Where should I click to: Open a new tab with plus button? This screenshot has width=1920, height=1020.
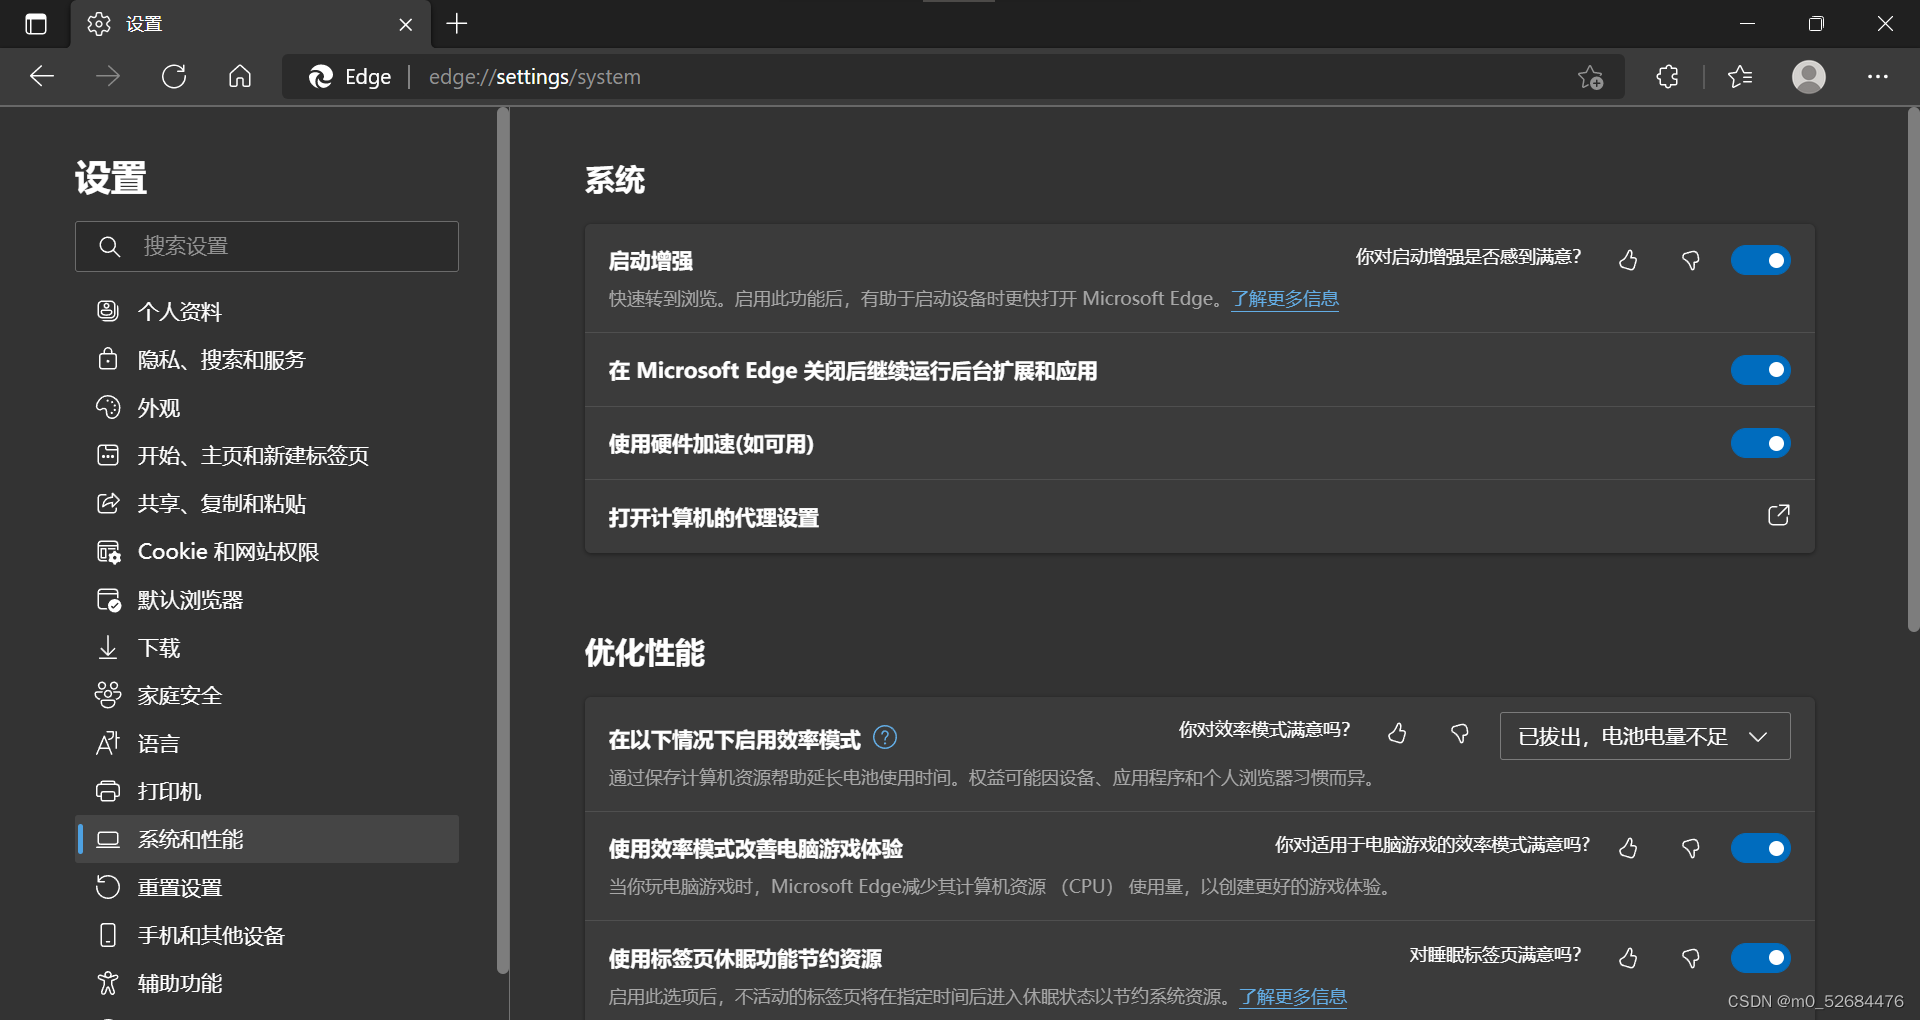457,24
